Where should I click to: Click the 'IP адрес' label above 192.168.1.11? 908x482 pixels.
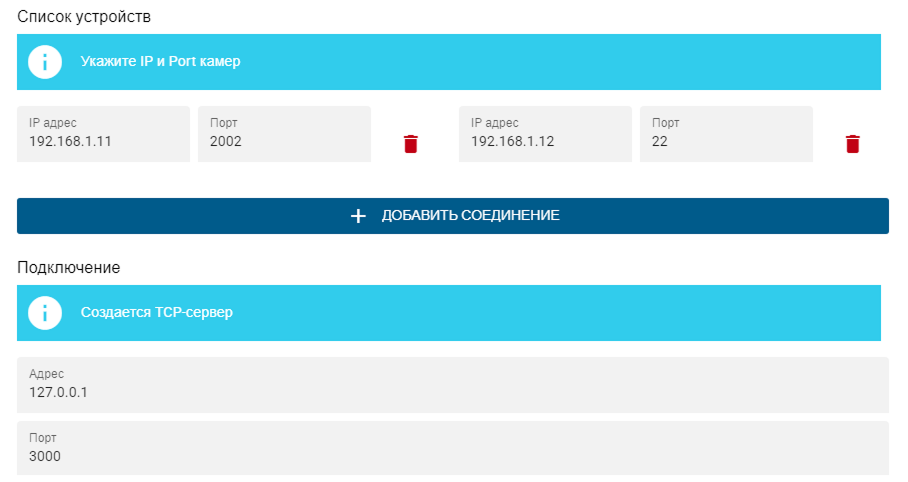pos(52,123)
